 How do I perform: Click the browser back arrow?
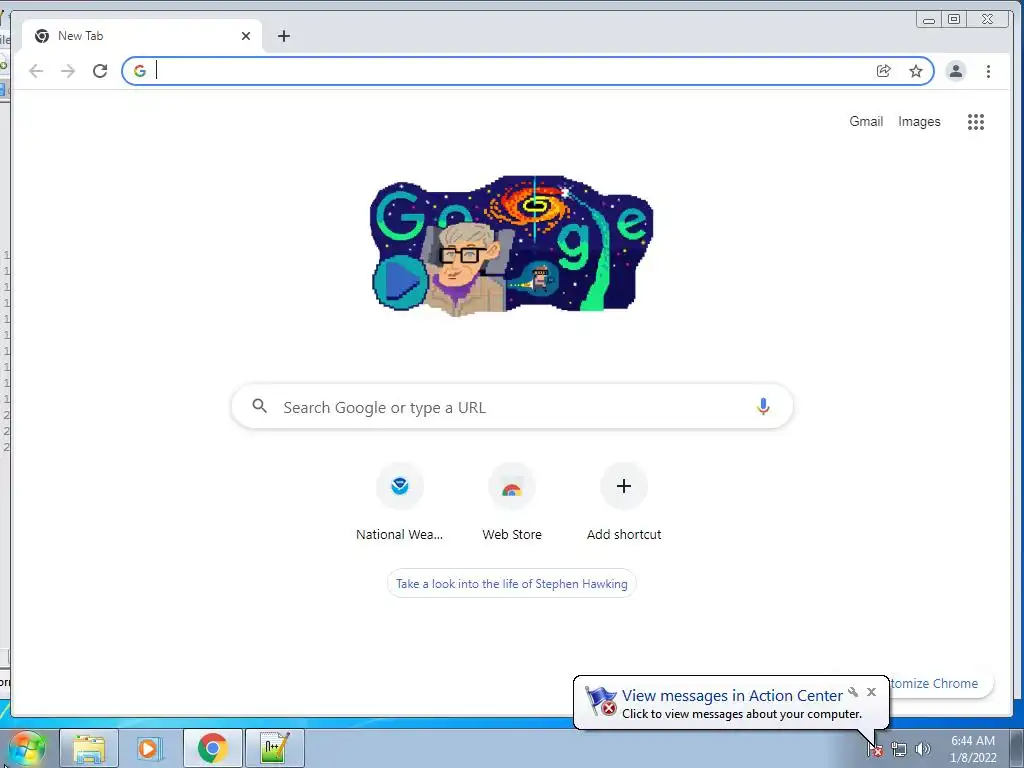[36, 71]
